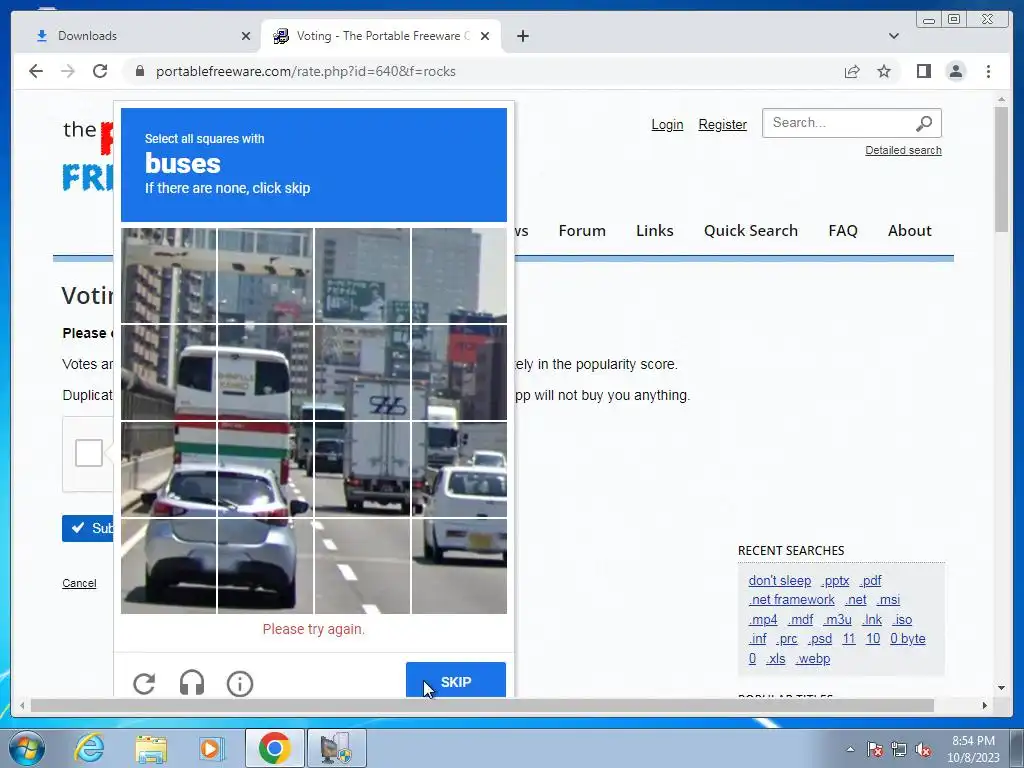The image size is (1024, 768).
Task: Open the Chrome three-dot menu
Action: 988,71
